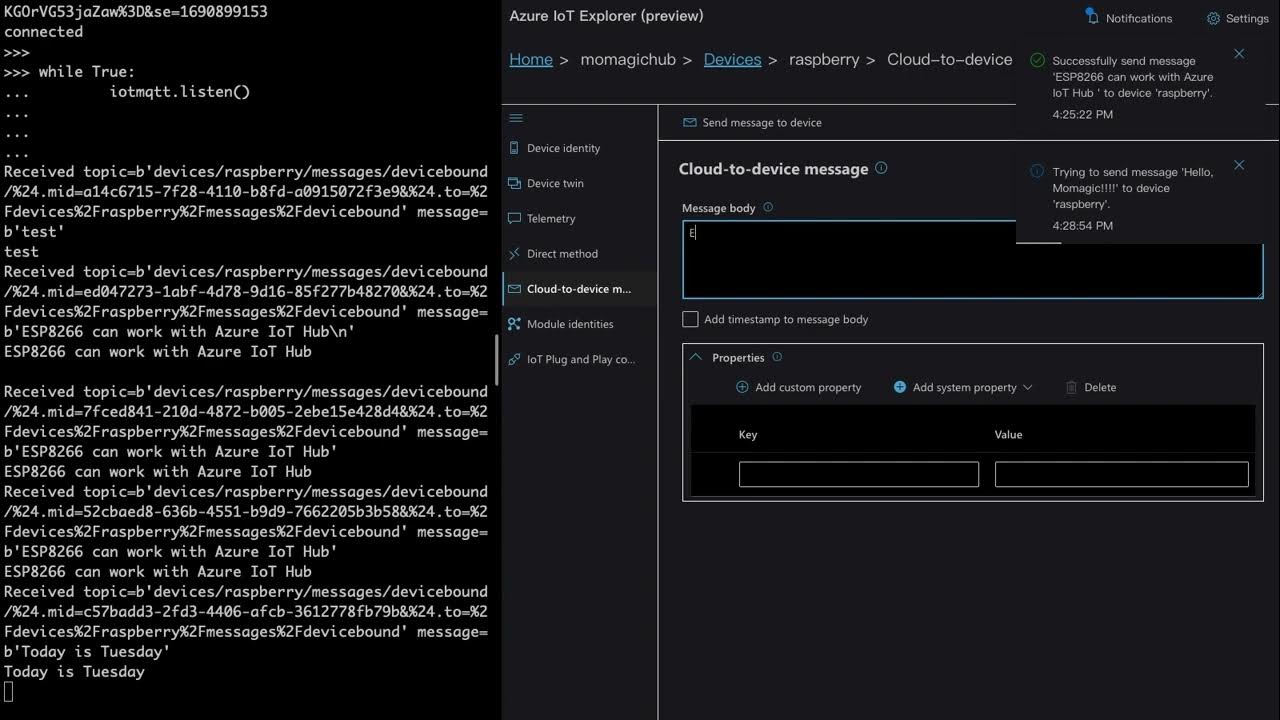Image resolution: width=1280 pixels, height=720 pixels.
Task: Click 'Value' column header
Action: pyautogui.click(x=1008, y=434)
